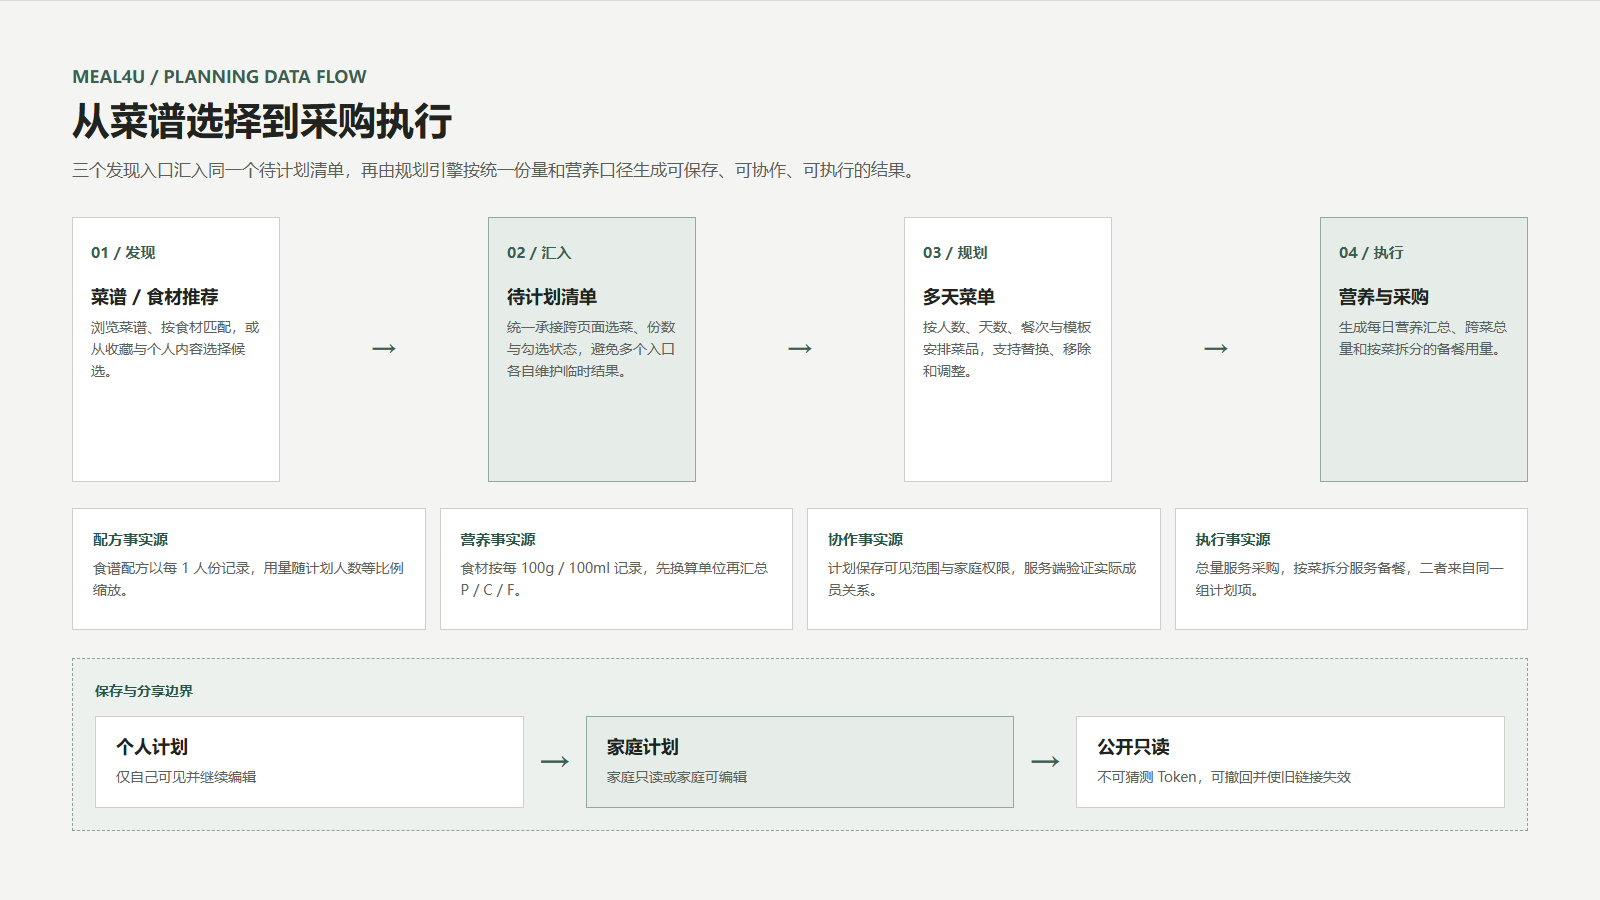Click description 按人数、天数、餐次与模板

click(x=1007, y=349)
